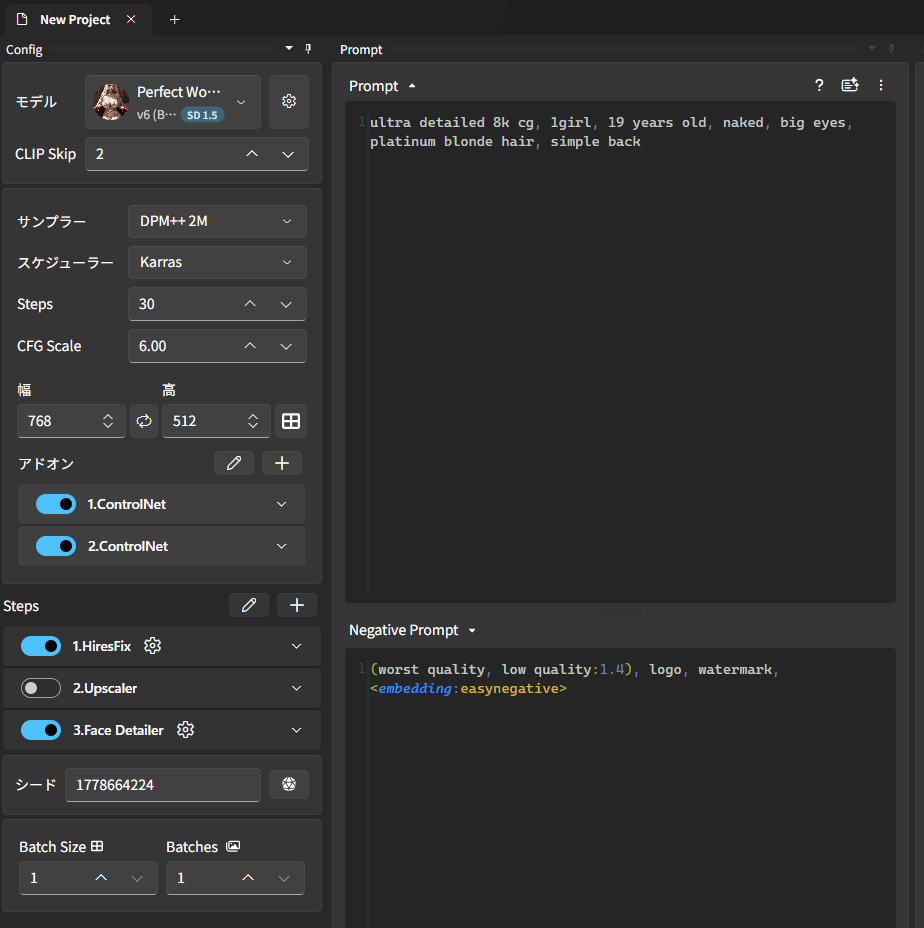Click the pencil edit icon for addons

click(x=233, y=463)
